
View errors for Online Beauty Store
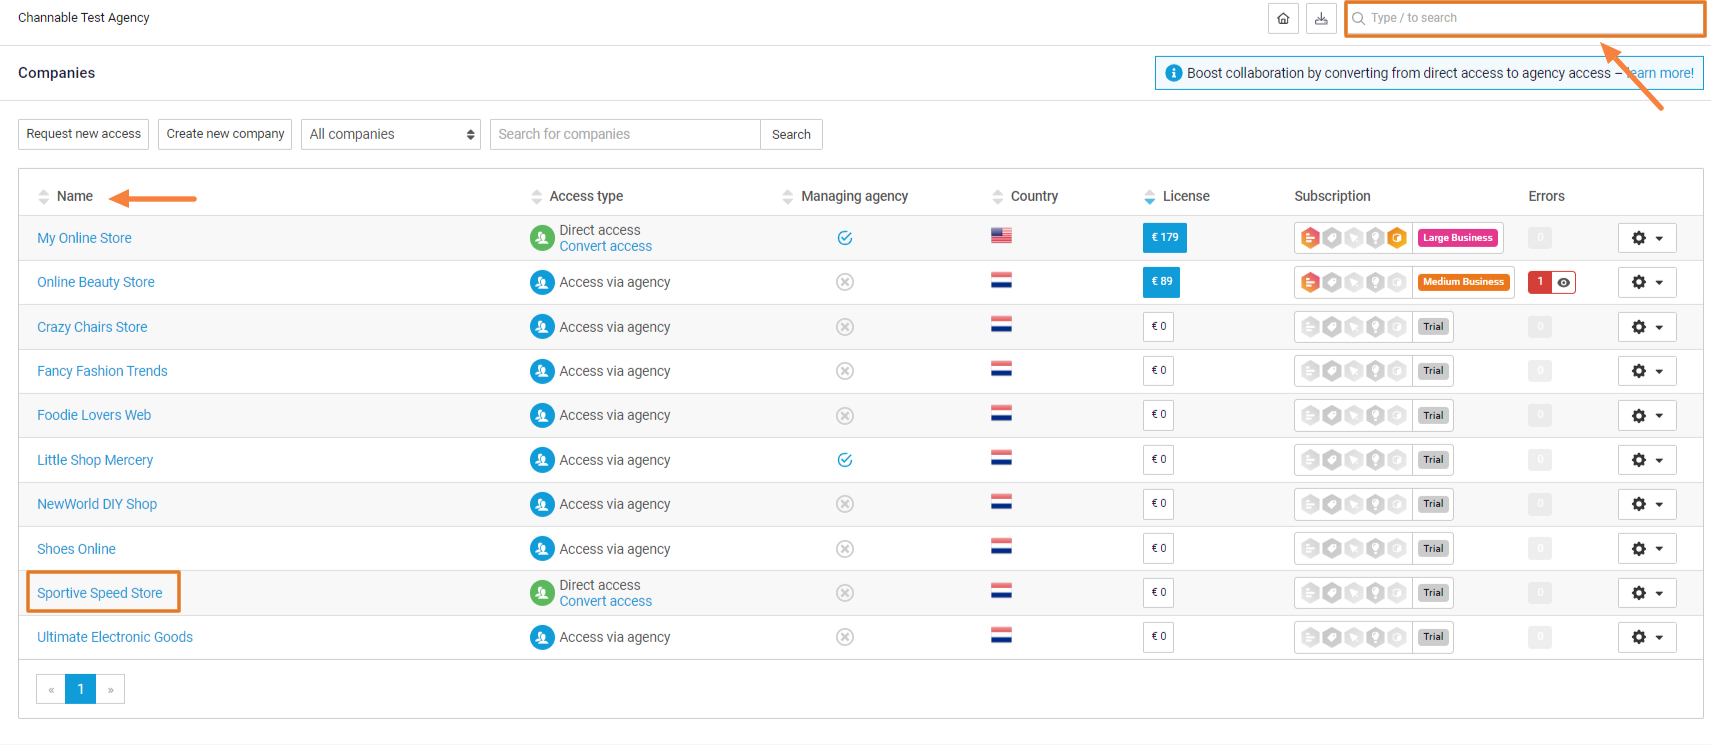click(1563, 282)
